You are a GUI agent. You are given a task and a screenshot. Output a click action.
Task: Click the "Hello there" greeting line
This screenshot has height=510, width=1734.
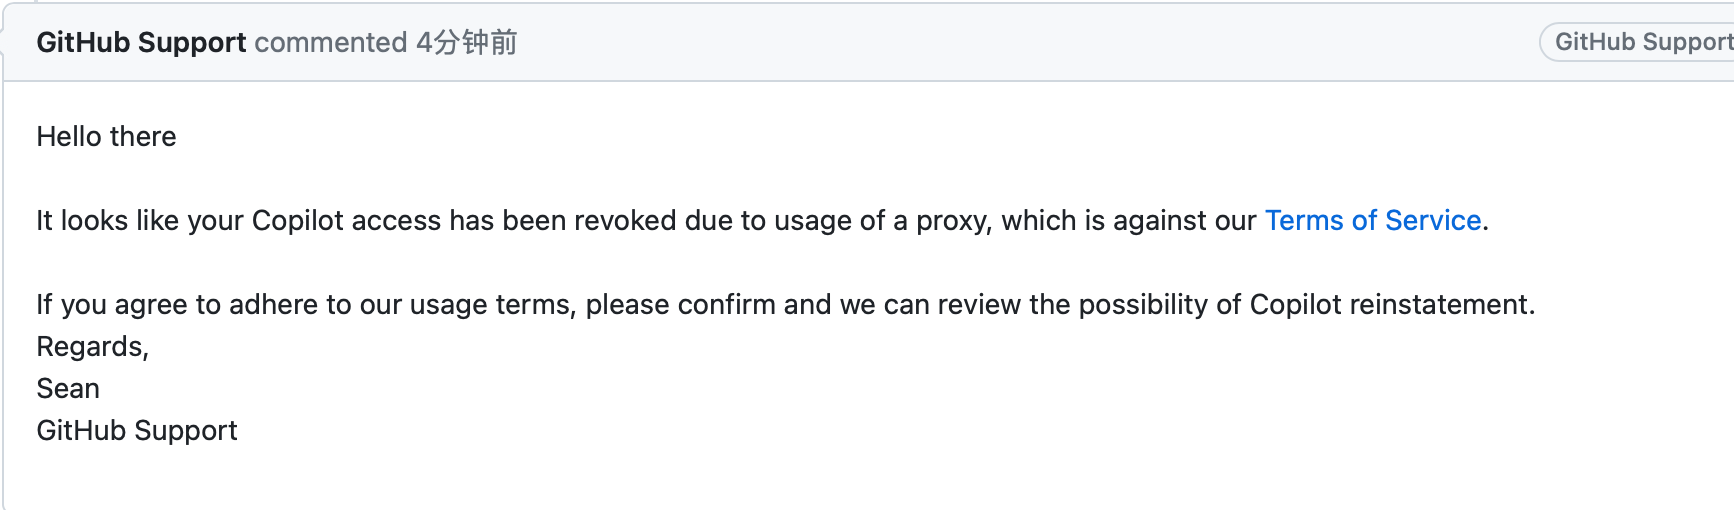point(106,137)
